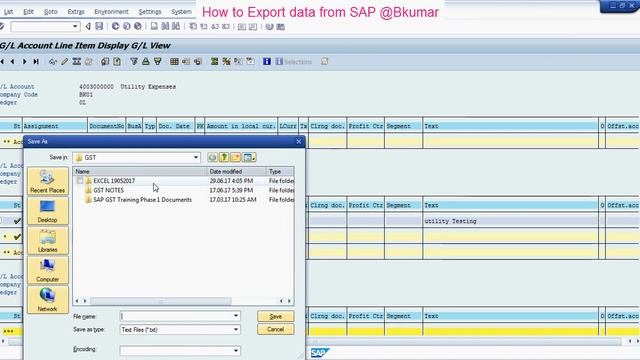Expand the SAP command field dropdown arrow
Viewport: 640px width, 360px height.
point(75,27)
